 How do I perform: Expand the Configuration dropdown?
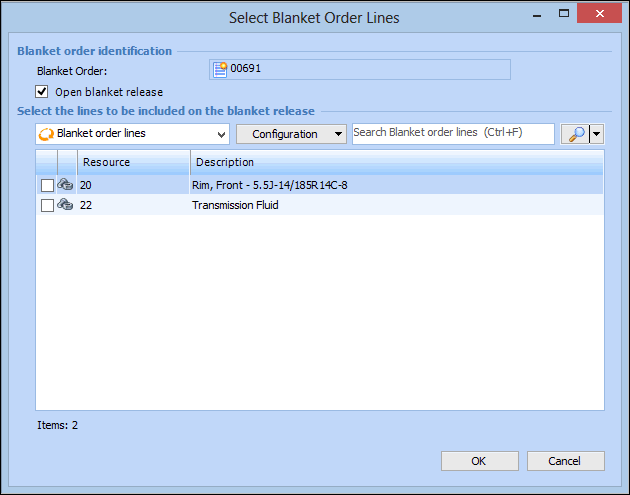[x=339, y=134]
